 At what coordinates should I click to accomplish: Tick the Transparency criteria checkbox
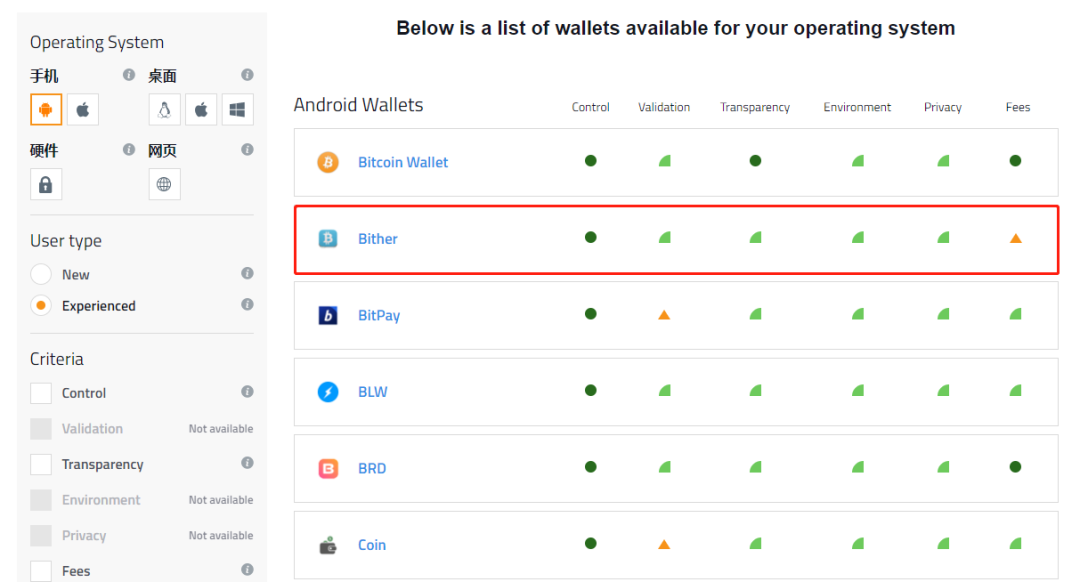[41, 464]
